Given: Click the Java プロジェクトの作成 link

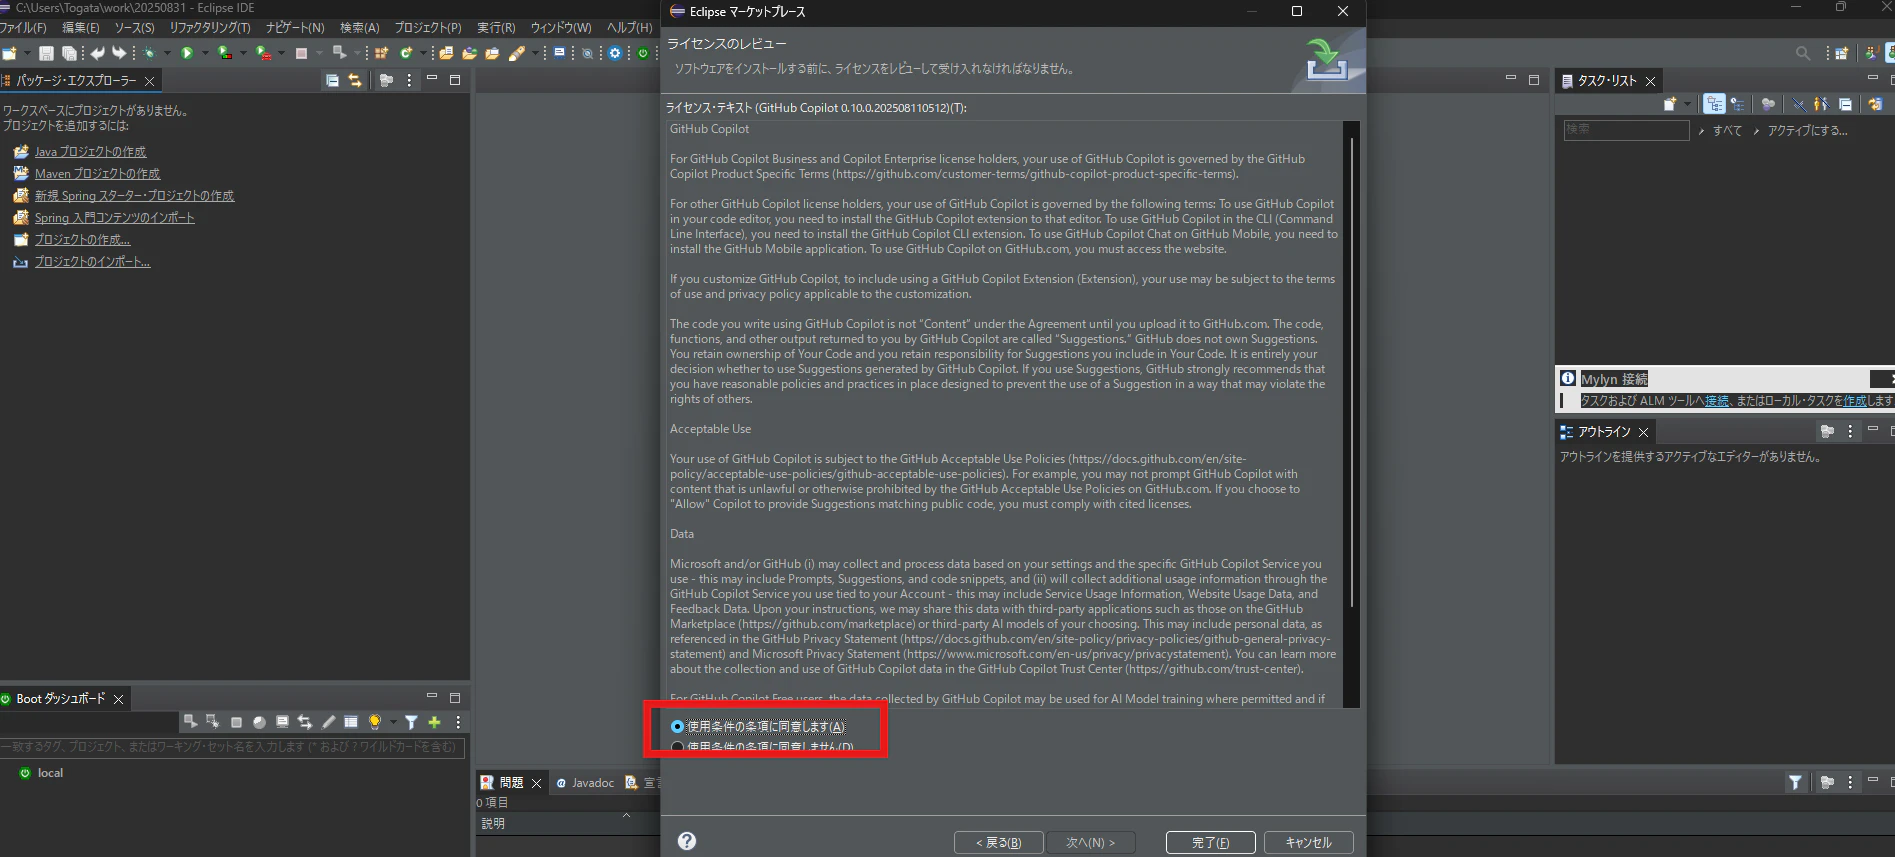Looking at the screenshot, I should tap(90, 152).
